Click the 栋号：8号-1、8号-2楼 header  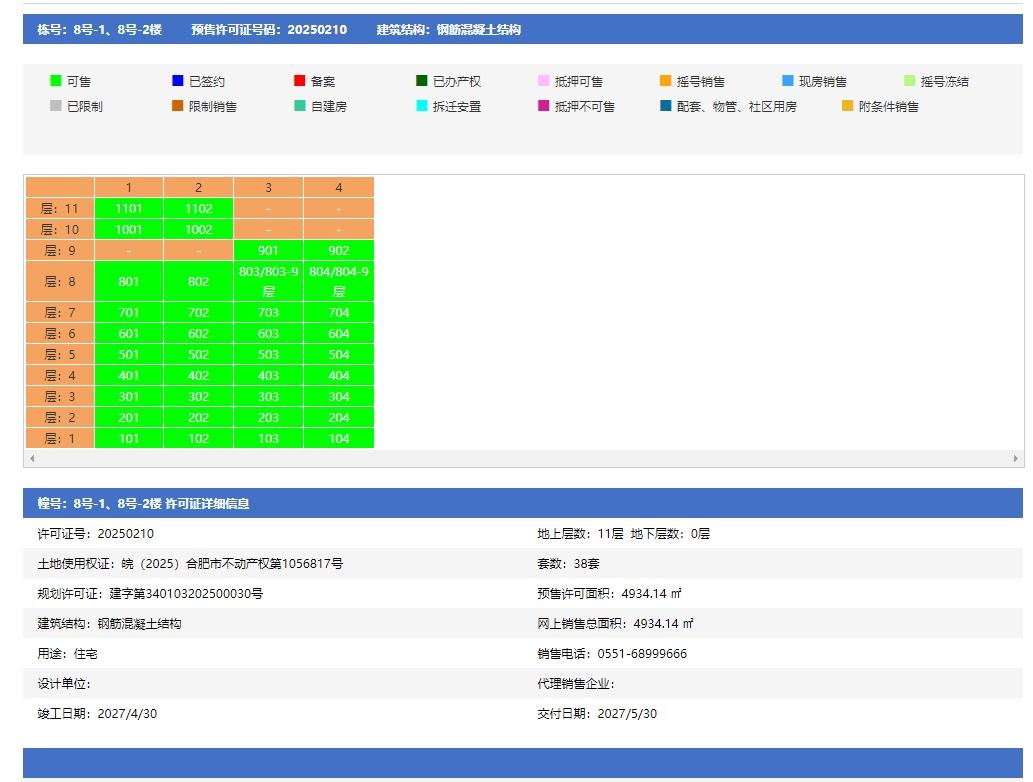(99, 30)
